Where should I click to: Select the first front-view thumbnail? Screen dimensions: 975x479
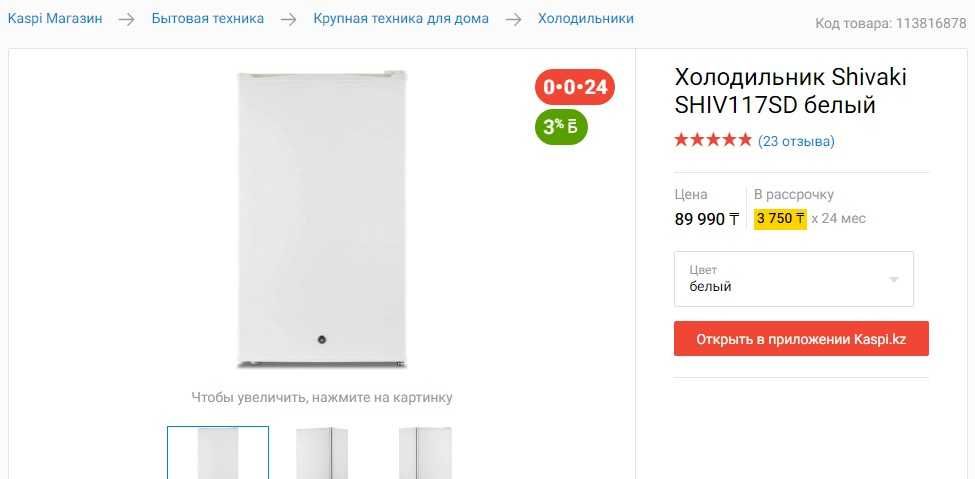pos(218,452)
